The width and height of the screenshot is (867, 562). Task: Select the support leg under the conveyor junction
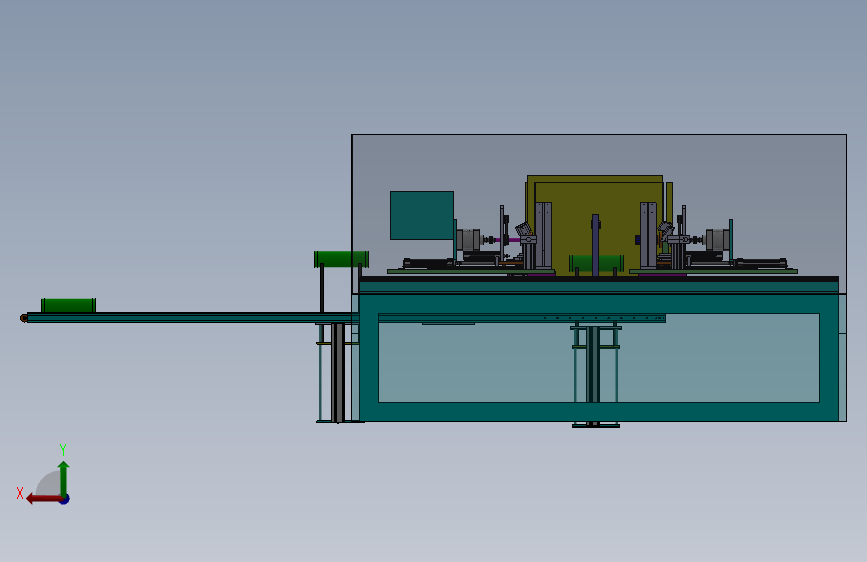coord(338,372)
